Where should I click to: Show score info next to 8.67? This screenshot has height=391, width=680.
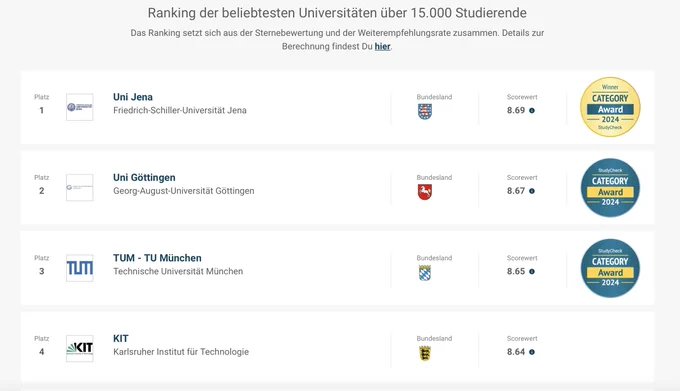pyautogui.click(x=532, y=191)
